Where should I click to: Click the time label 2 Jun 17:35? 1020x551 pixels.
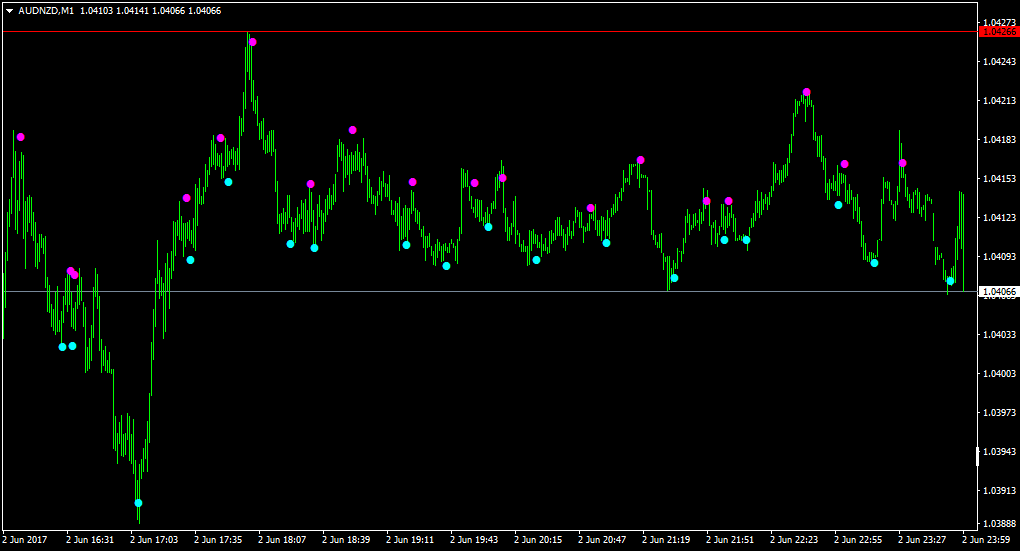[x=218, y=540]
